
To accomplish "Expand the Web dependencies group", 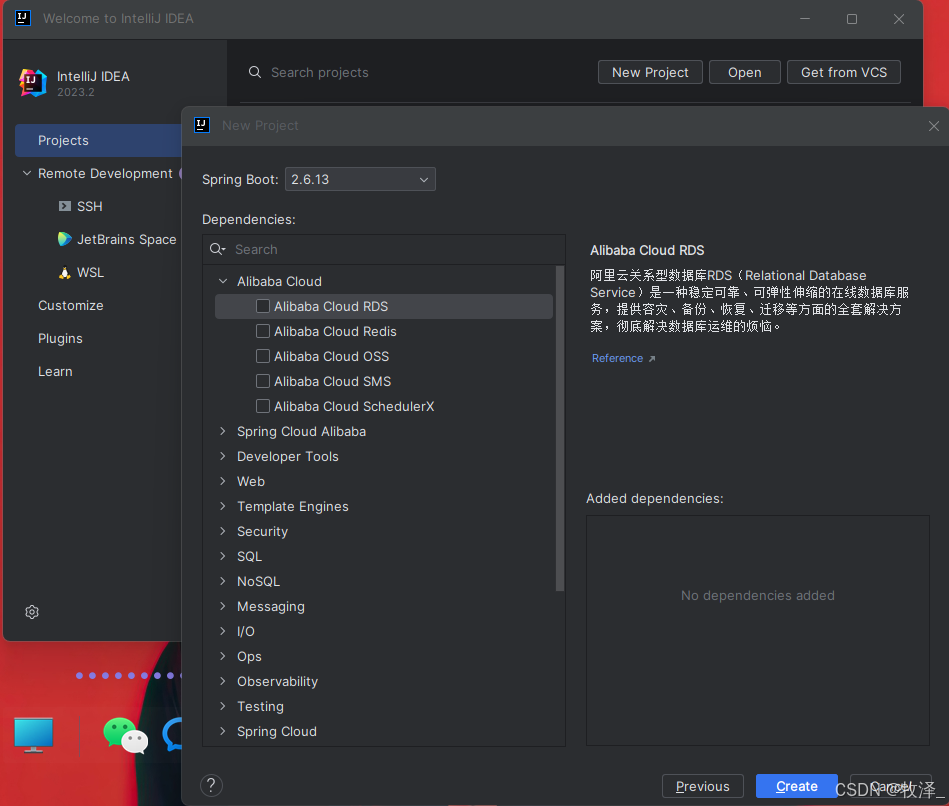I will tap(223, 481).
